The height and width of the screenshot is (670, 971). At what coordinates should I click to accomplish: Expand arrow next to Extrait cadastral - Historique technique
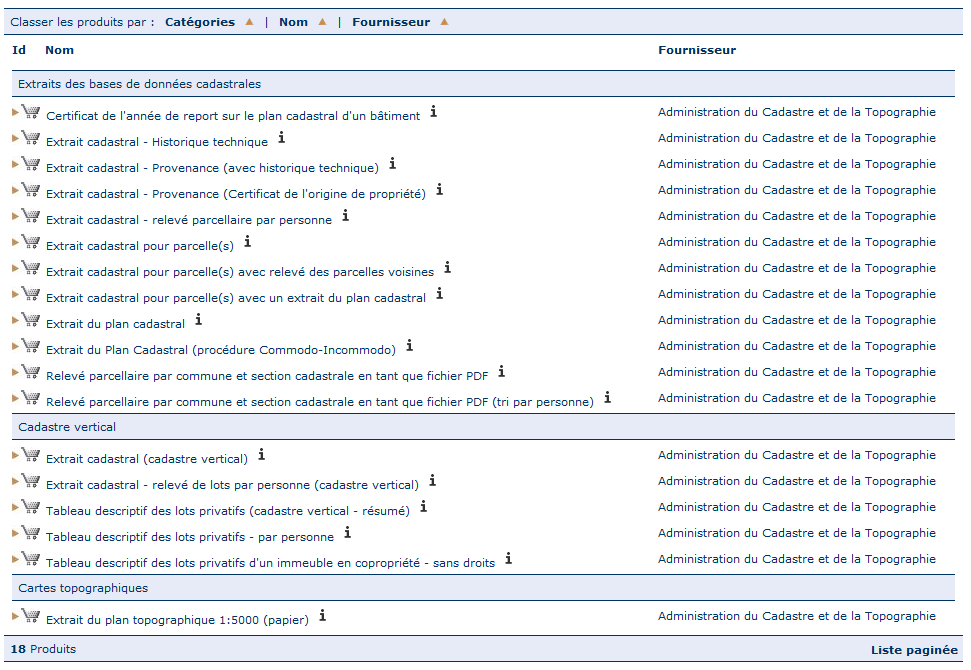point(15,139)
